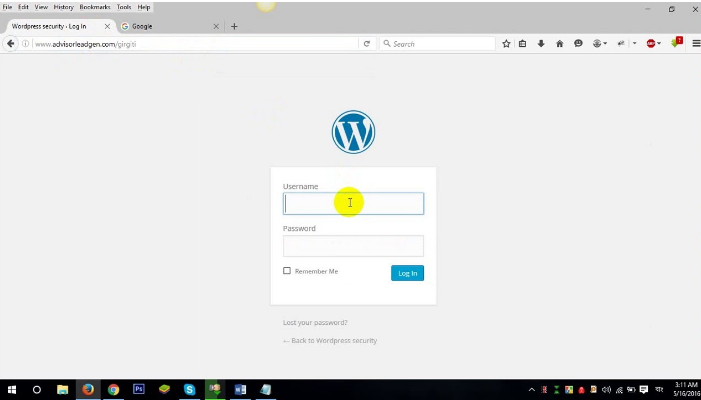
Task: Click the Lost your password link
Action: [315, 322]
